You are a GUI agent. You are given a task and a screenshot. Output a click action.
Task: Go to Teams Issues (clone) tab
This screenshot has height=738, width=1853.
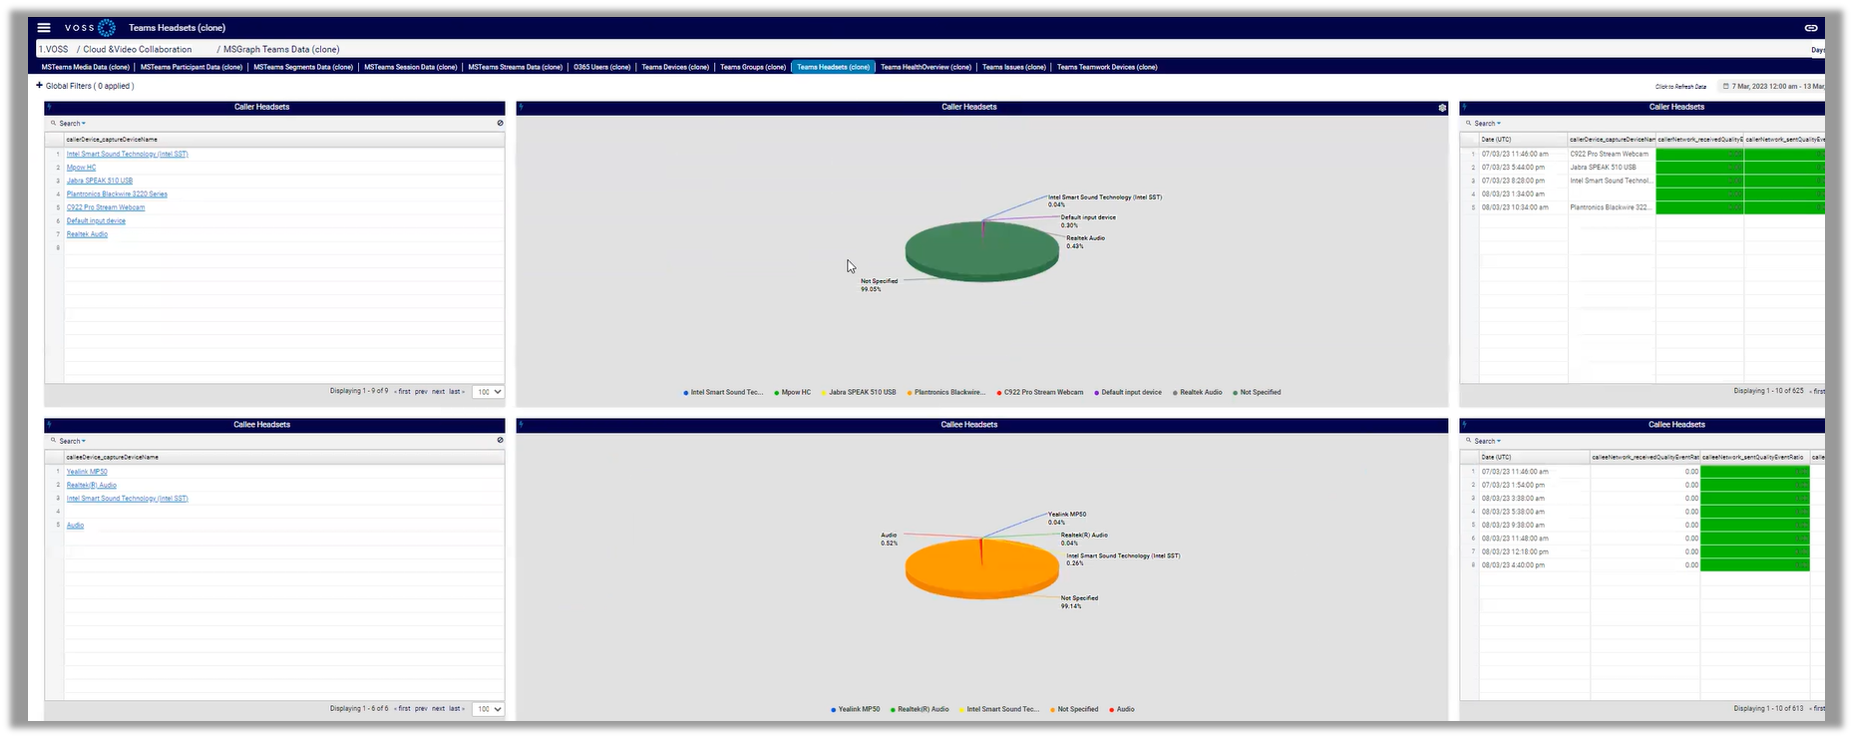1014,67
